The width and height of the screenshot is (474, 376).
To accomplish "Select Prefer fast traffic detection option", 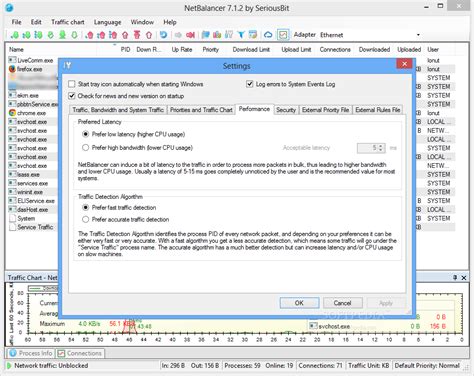I will tap(86, 207).
